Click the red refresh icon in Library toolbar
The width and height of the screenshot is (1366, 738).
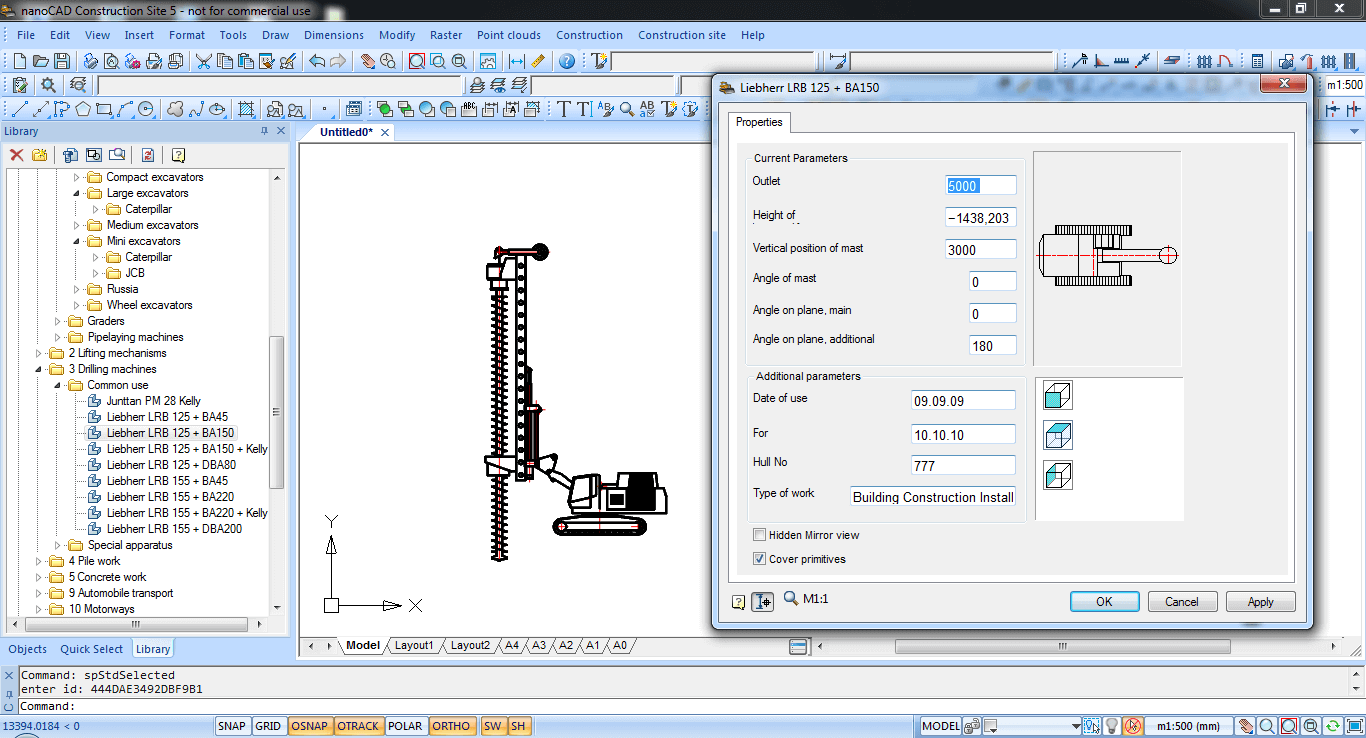[x=148, y=155]
